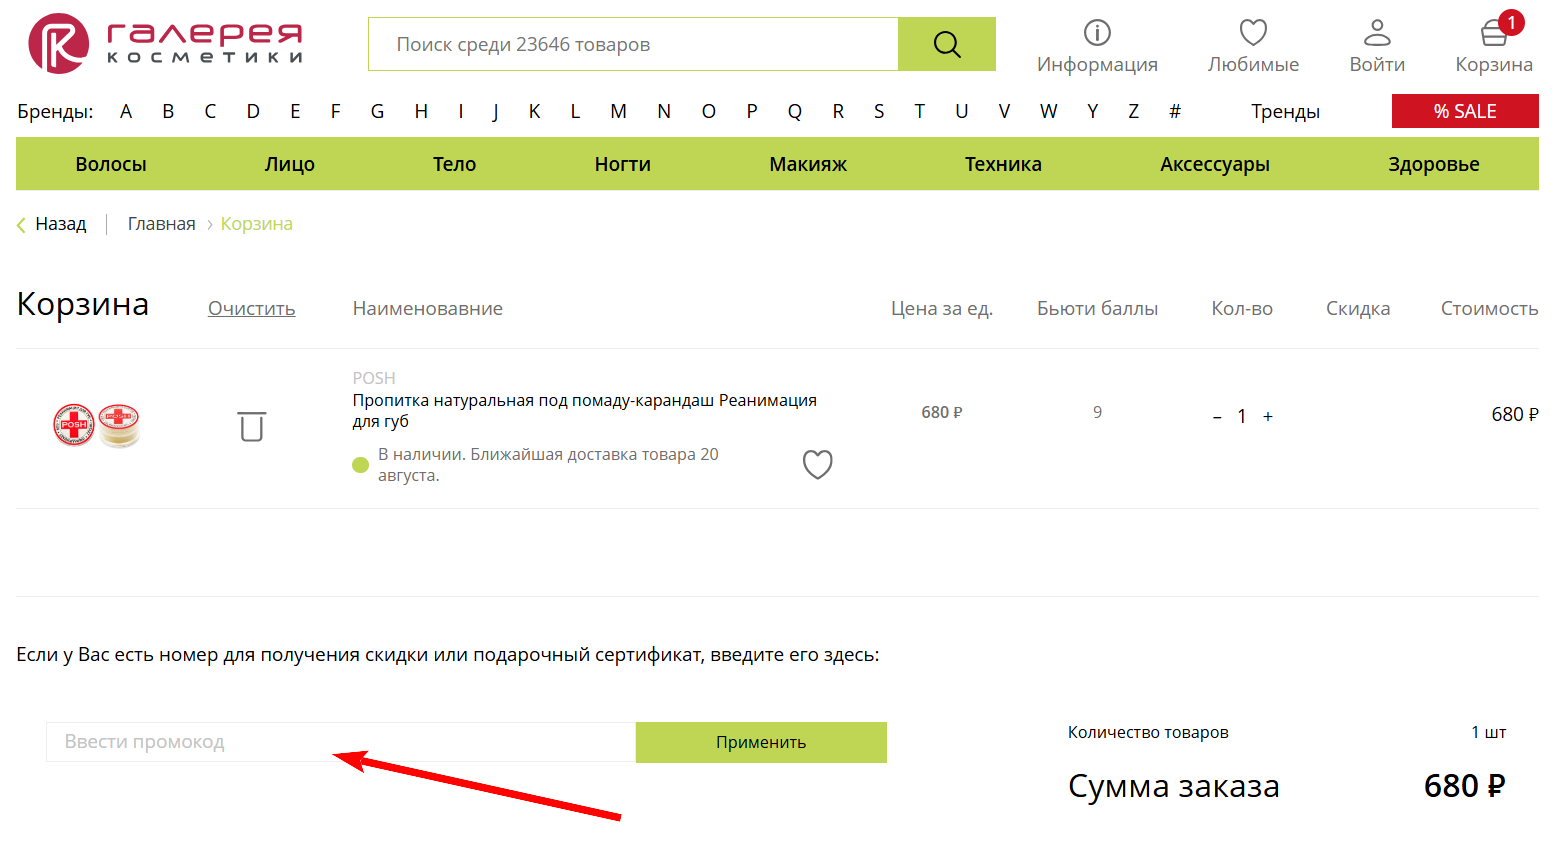
Task: Select the Техника category
Action: [1002, 164]
